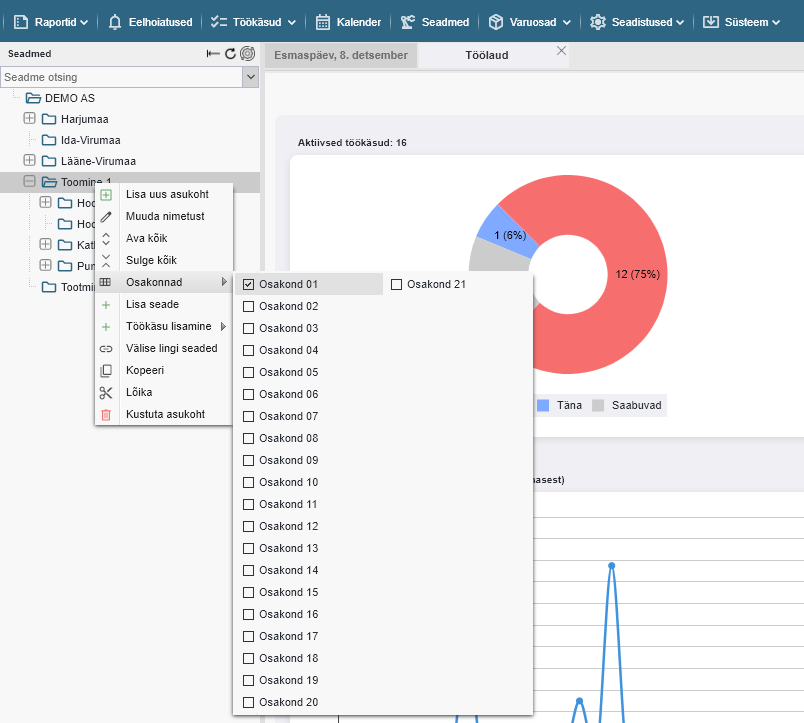Image resolution: width=804 pixels, height=723 pixels.
Task: Click the pencil icon for Muuda nimetust
Action: point(106,216)
